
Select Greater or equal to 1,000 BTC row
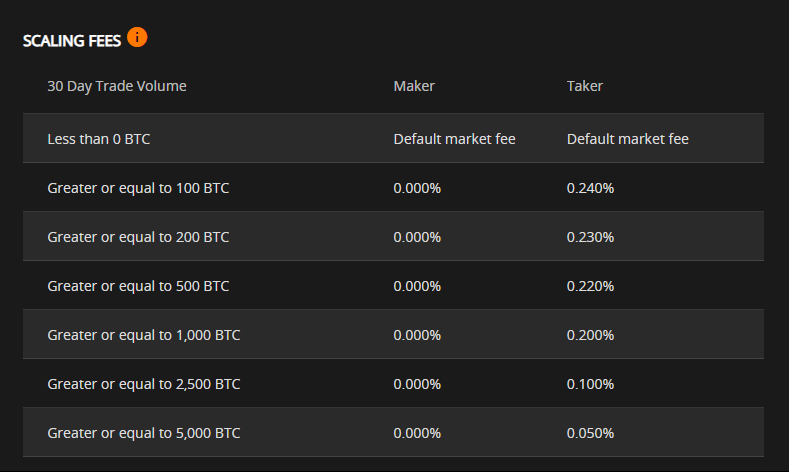[x=393, y=334]
